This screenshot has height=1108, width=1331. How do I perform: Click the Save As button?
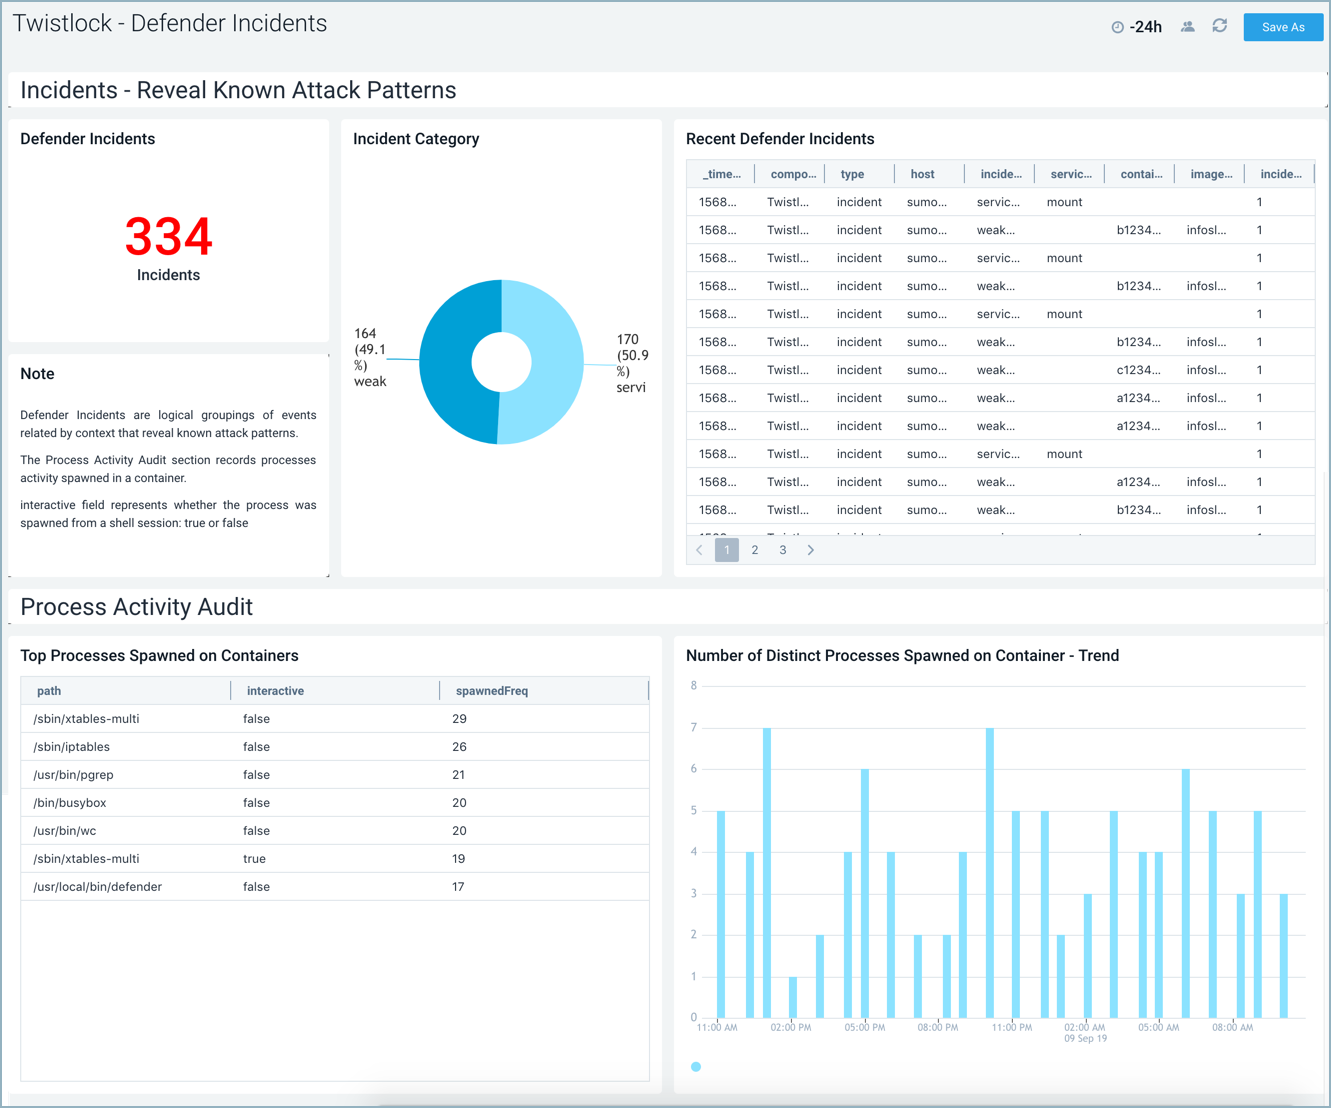pos(1283,27)
